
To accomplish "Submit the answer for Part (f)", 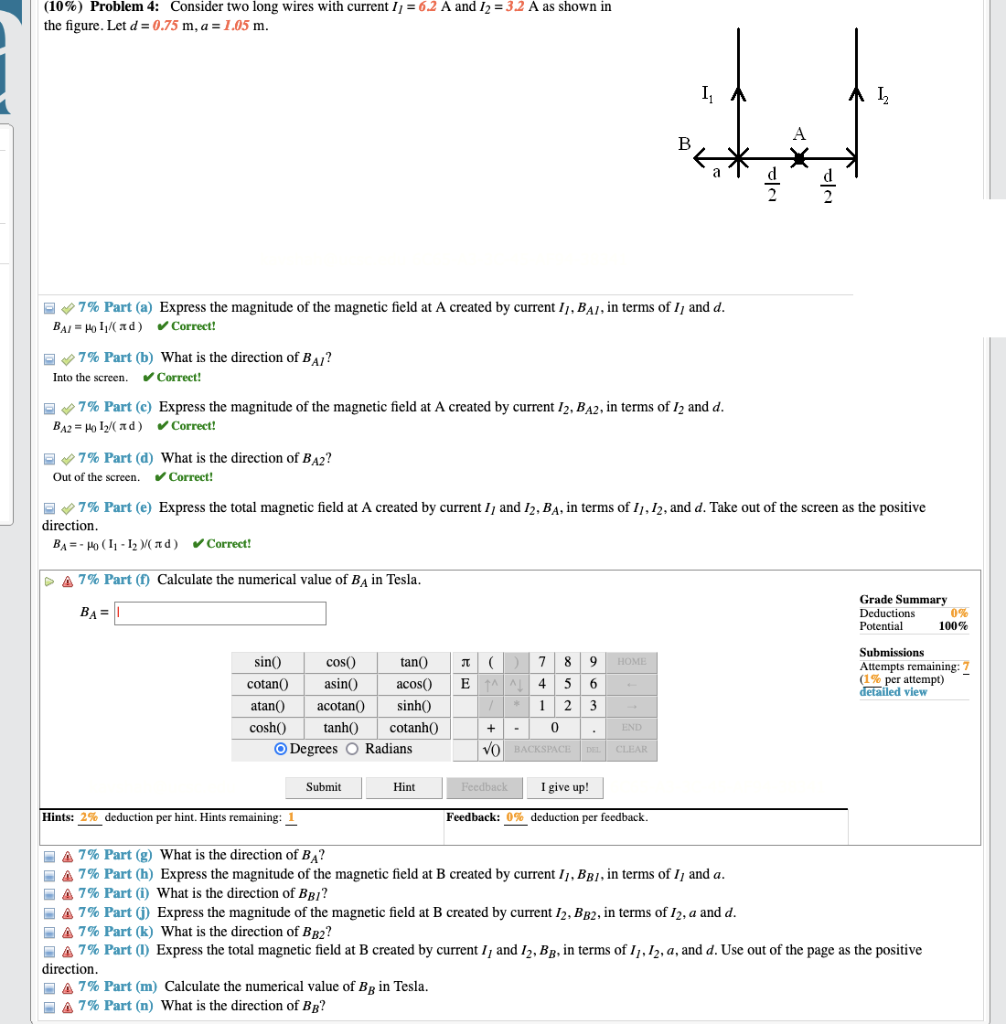I will (322, 787).
